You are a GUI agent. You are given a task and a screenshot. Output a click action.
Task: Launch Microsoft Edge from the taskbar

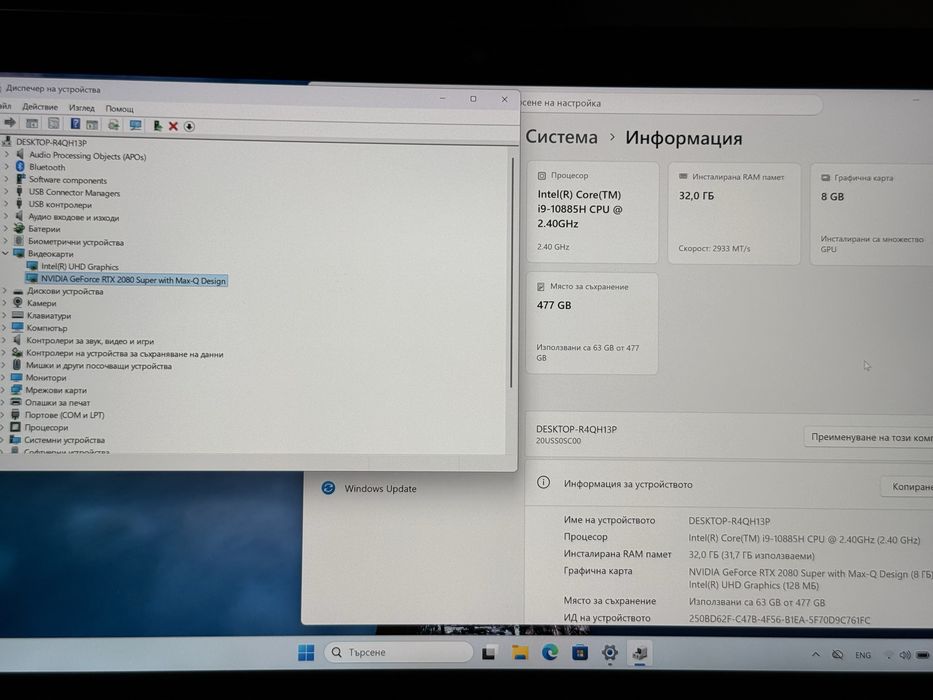point(550,653)
